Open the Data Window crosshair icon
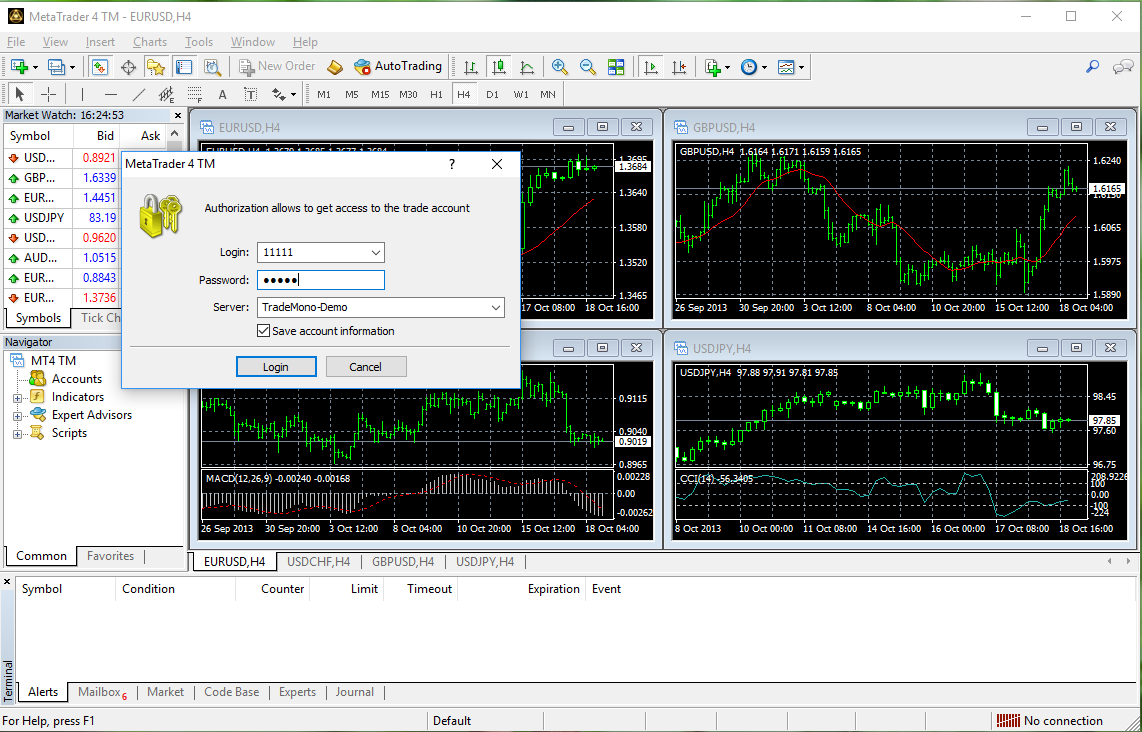The width and height of the screenshot is (1142, 732). tap(128, 67)
